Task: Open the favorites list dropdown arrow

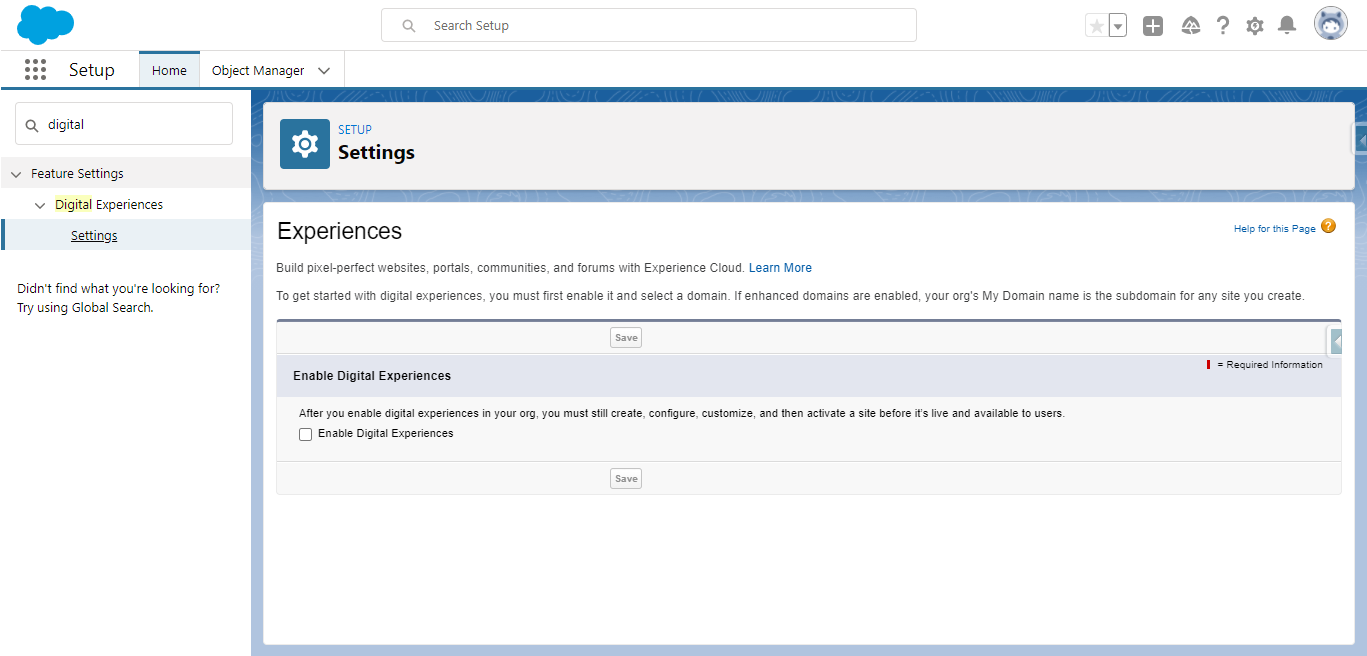Action: point(1118,26)
